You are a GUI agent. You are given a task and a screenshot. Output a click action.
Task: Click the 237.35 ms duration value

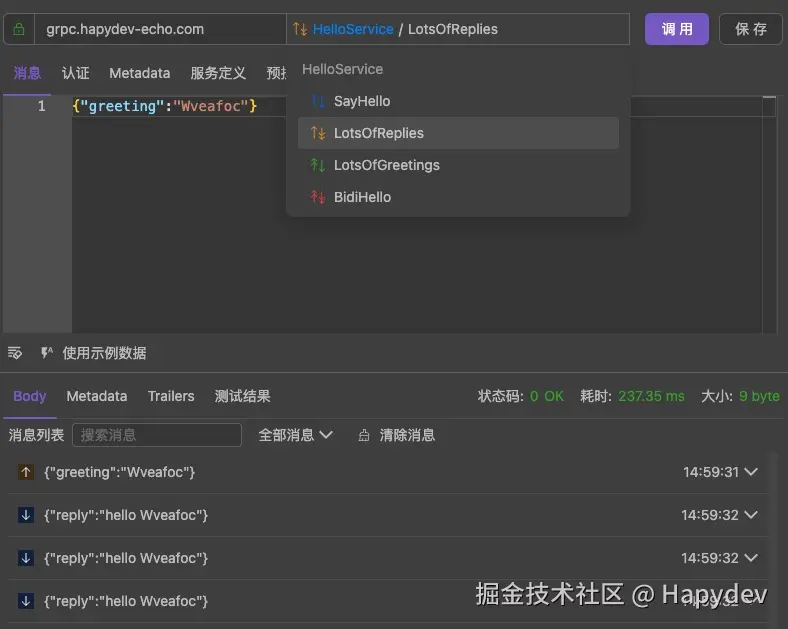[x=651, y=396]
